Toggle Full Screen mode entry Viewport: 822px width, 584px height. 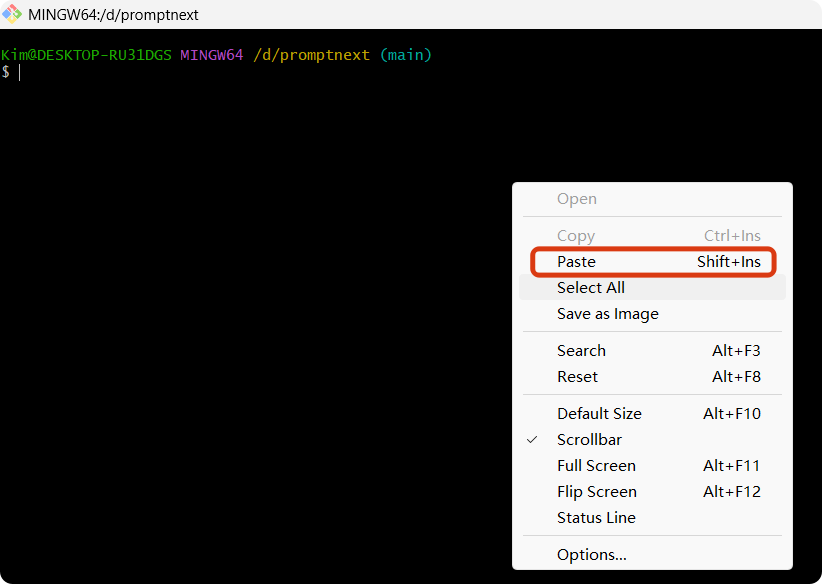pos(653,466)
